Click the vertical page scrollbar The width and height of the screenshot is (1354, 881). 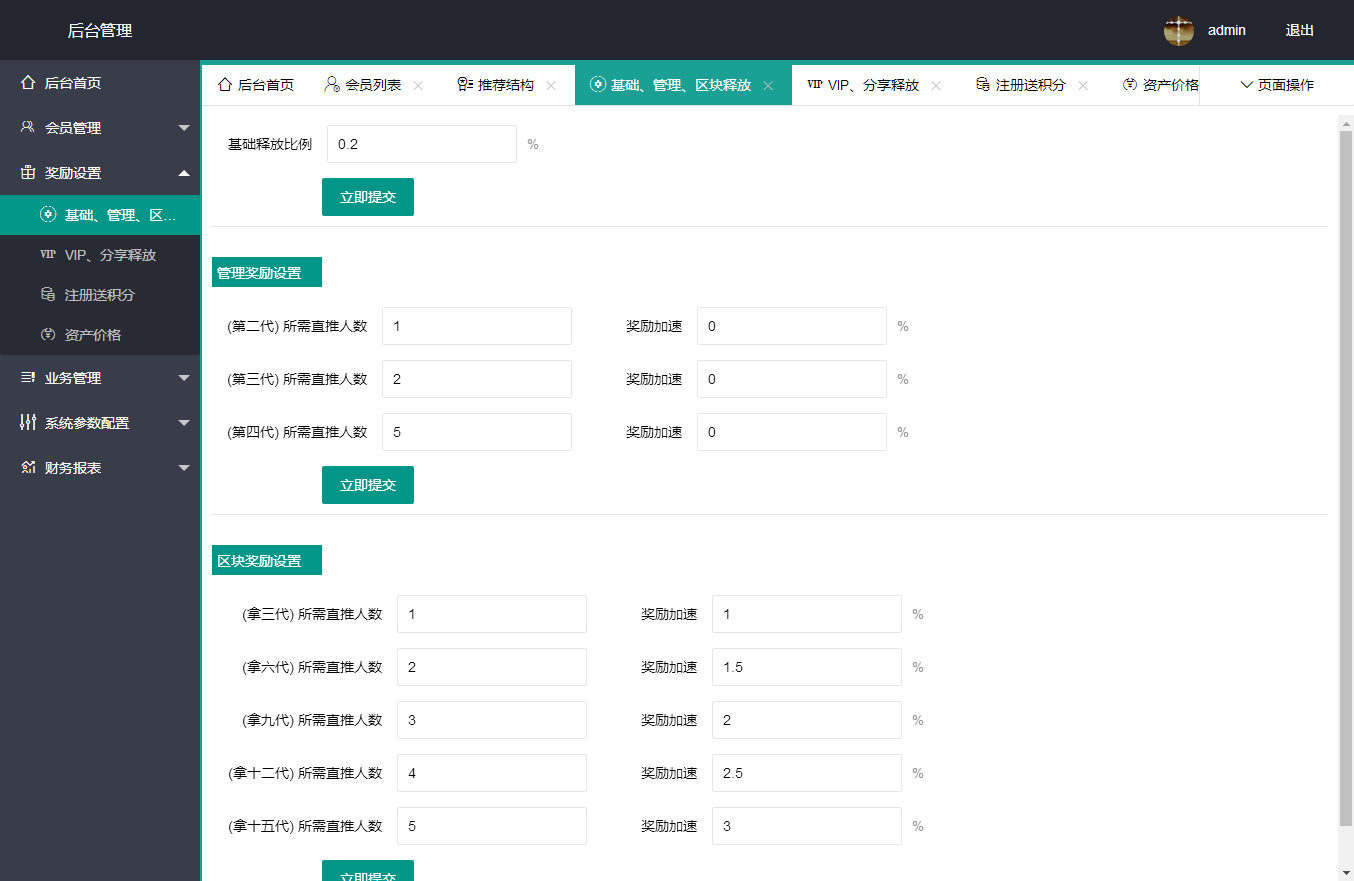[1345, 470]
